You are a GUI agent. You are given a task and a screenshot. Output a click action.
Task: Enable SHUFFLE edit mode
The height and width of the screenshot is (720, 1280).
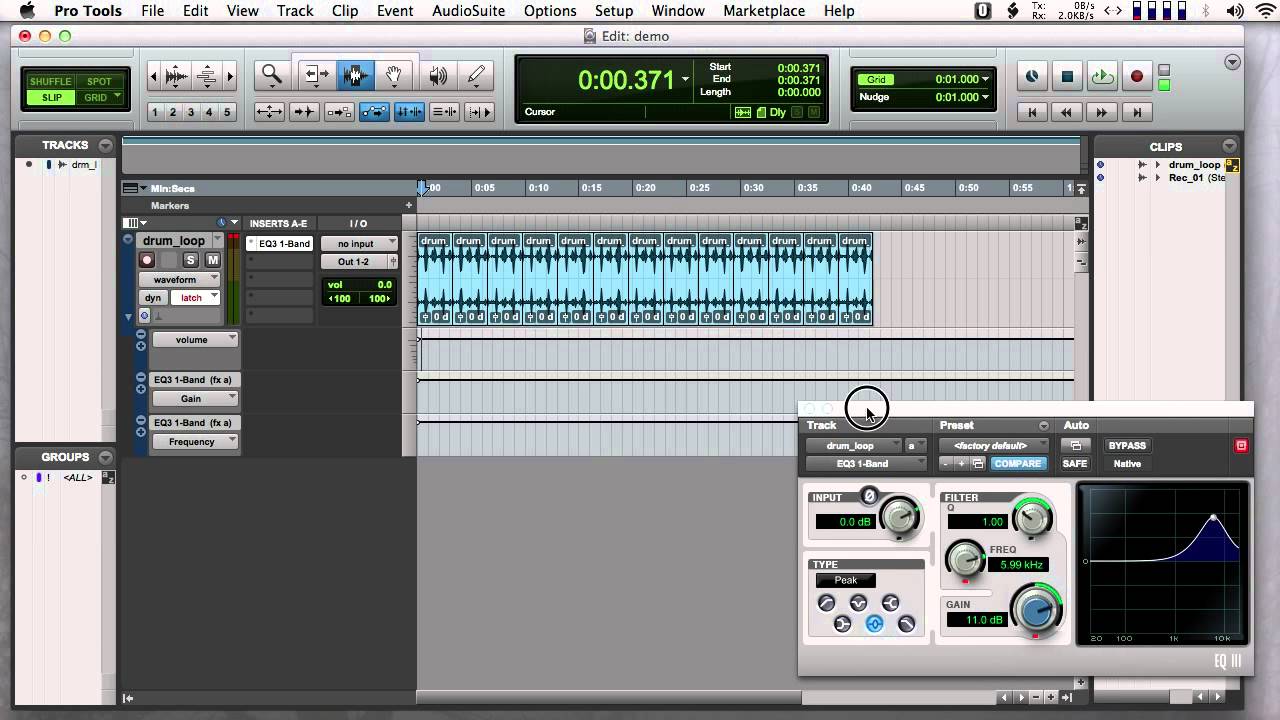coord(50,82)
